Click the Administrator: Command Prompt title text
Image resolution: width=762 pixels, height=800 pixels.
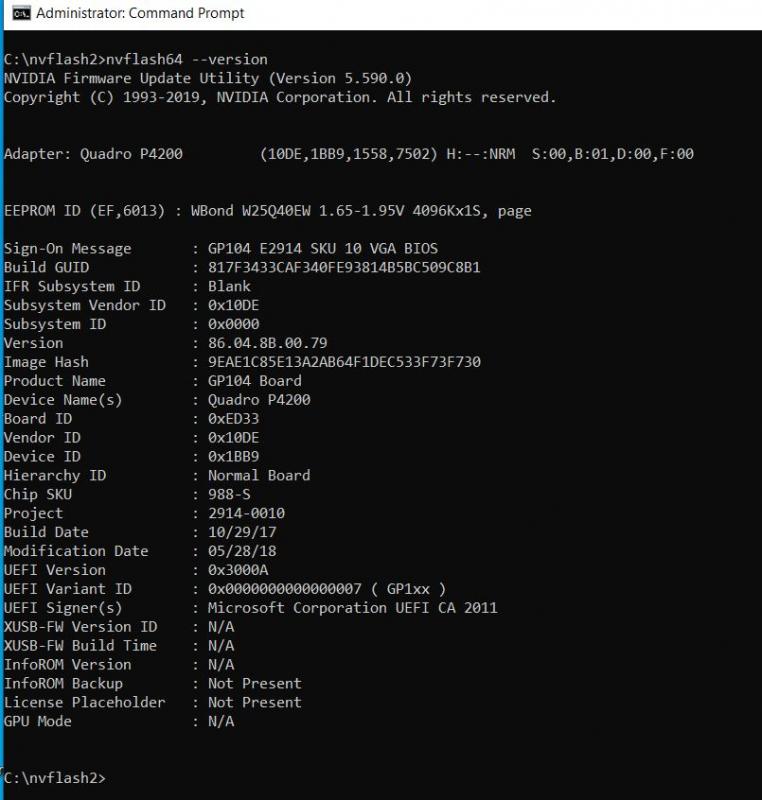click(x=140, y=13)
